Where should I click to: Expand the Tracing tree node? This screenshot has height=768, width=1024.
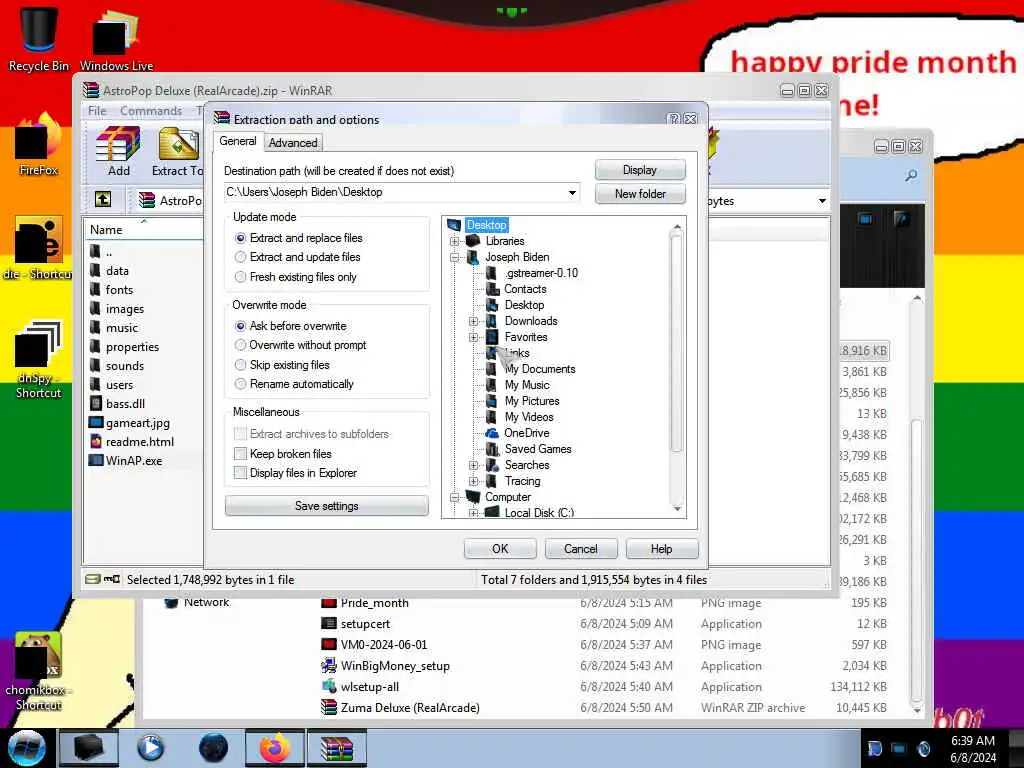click(x=473, y=481)
